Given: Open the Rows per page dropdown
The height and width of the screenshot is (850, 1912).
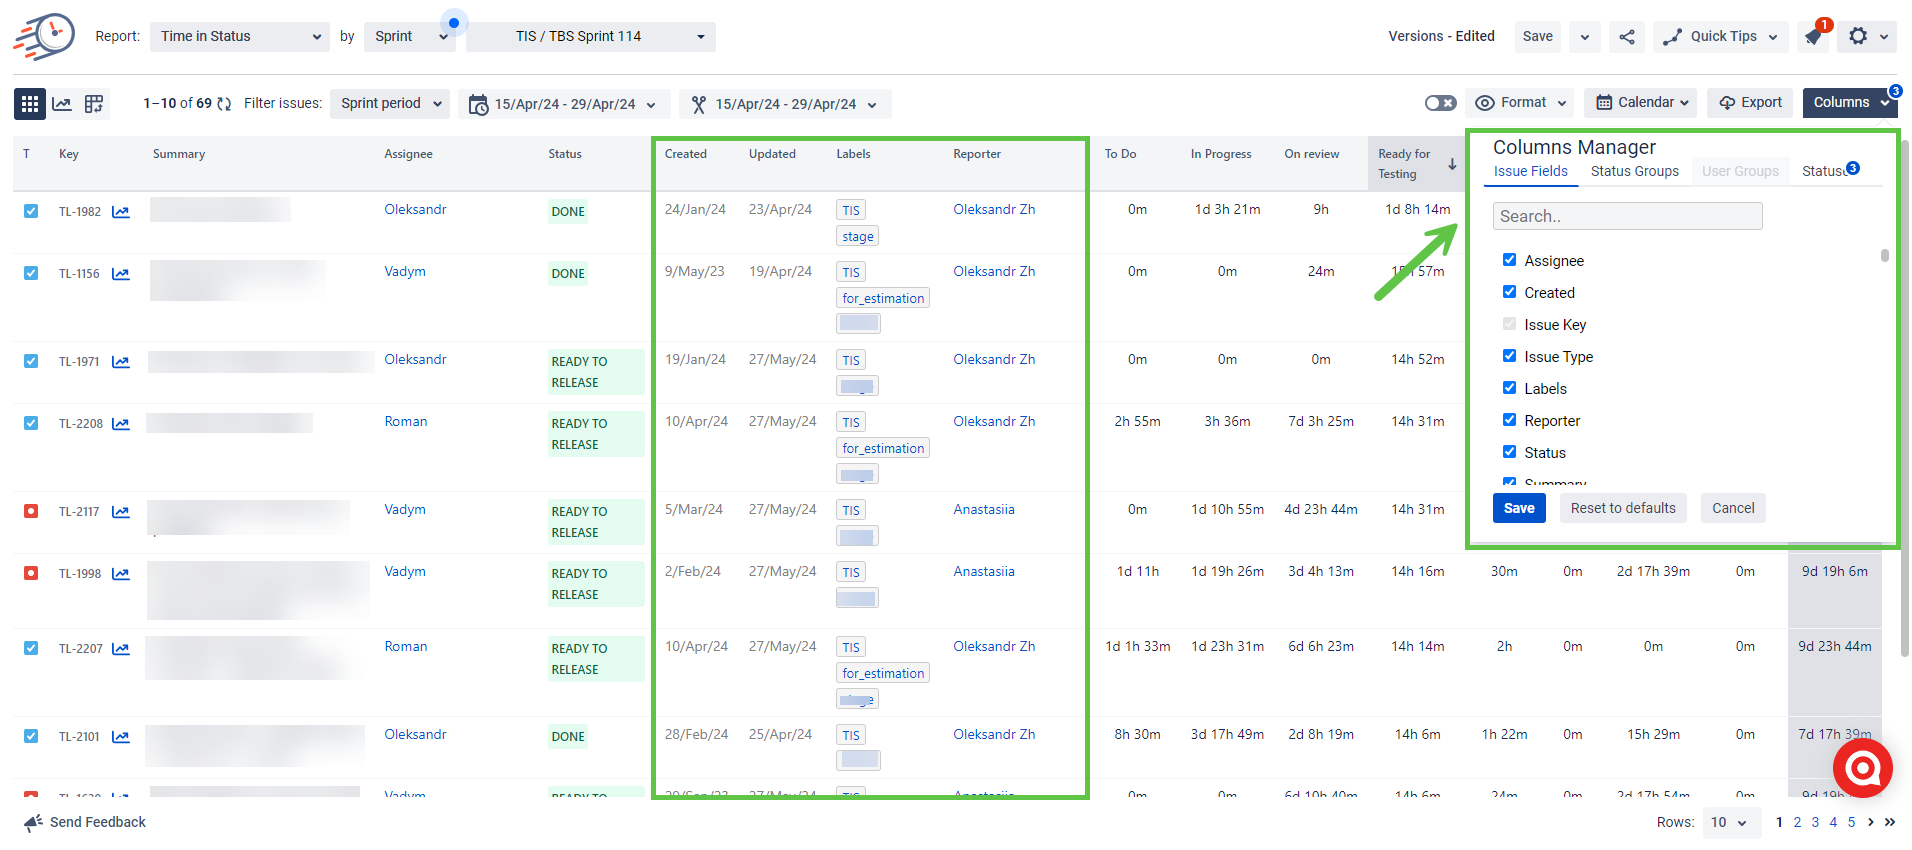Looking at the screenshot, I should tap(1728, 822).
